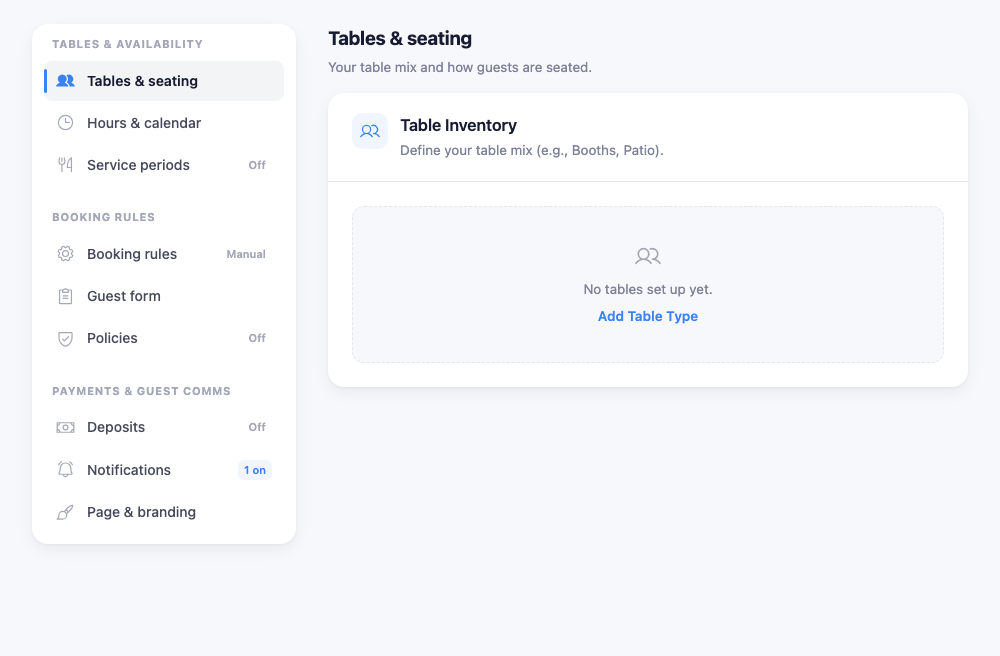The width and height of the screenshot is (1000, 656).
Task: Click the Hours & calendar clock icon
Action: [x=65, y=123]
